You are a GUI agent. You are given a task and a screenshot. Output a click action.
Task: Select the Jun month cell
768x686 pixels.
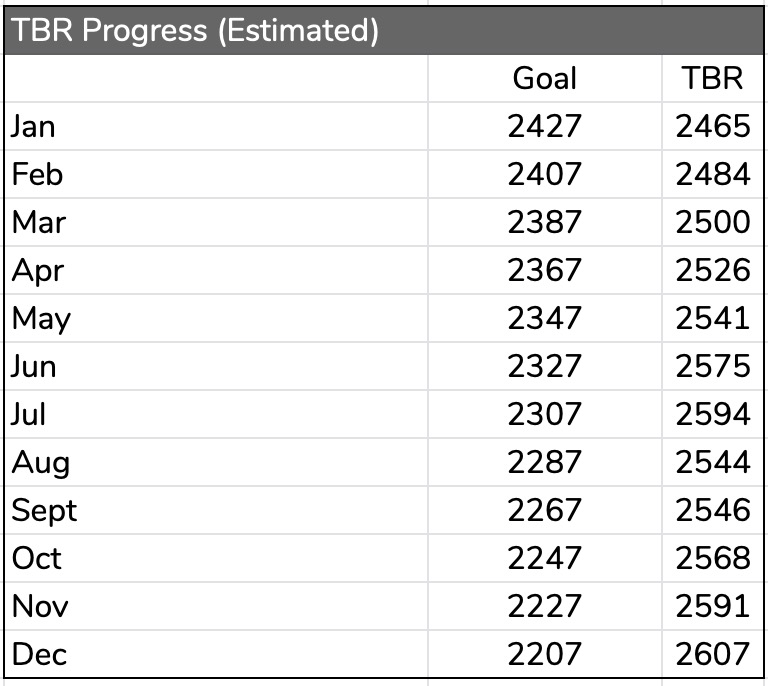34,366
